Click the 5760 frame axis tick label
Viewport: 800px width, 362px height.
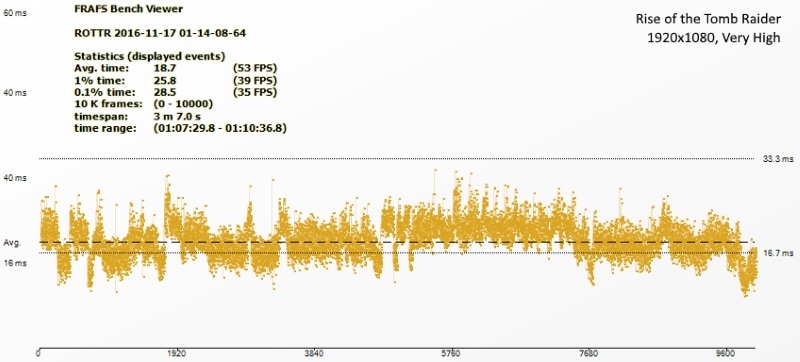tap(451, 353)
